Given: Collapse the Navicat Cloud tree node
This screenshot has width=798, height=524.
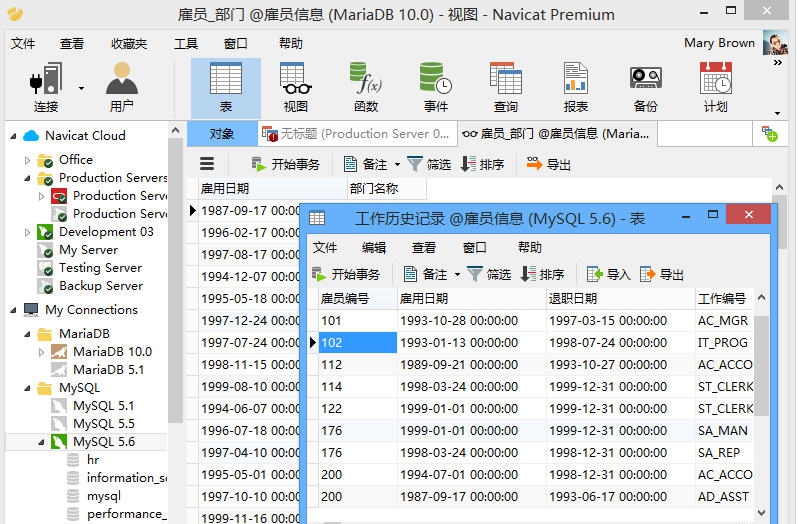Looking at the screenshot, I should tap(13, 136).
